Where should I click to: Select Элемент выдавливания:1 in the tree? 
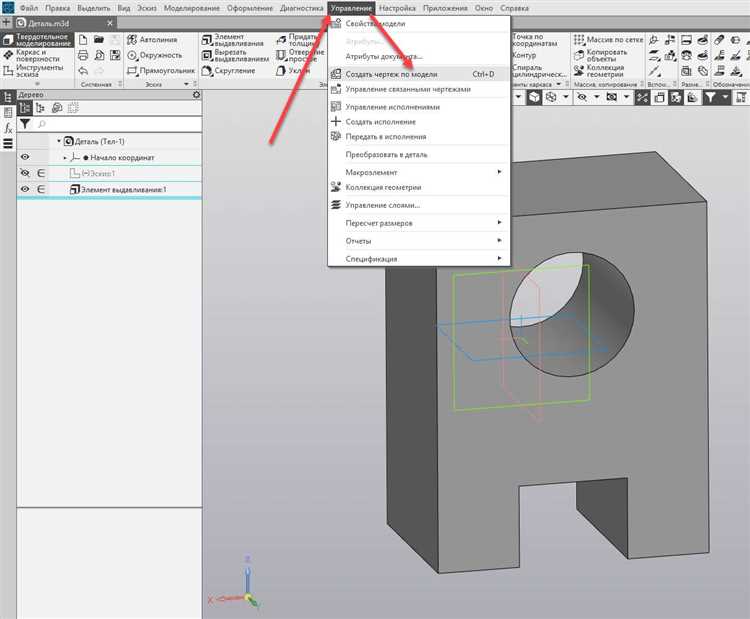click(x=118, y=189)
